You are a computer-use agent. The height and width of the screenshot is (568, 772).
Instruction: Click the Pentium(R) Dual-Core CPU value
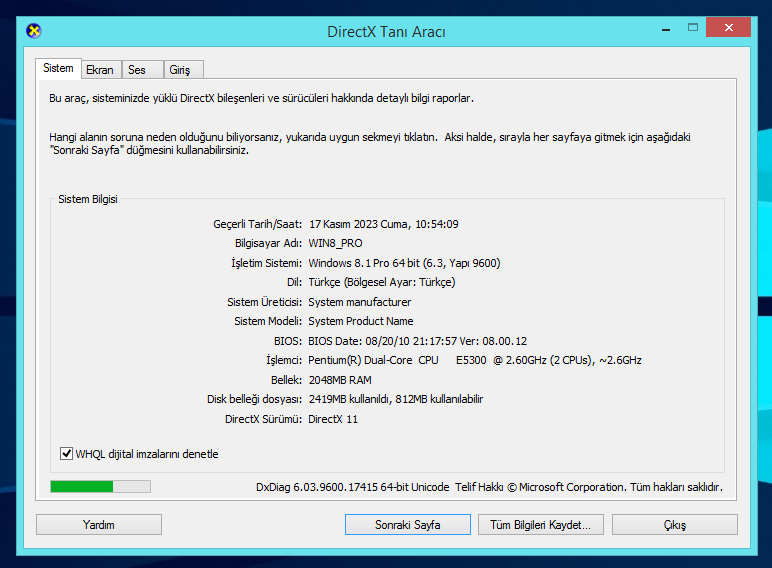475,360
